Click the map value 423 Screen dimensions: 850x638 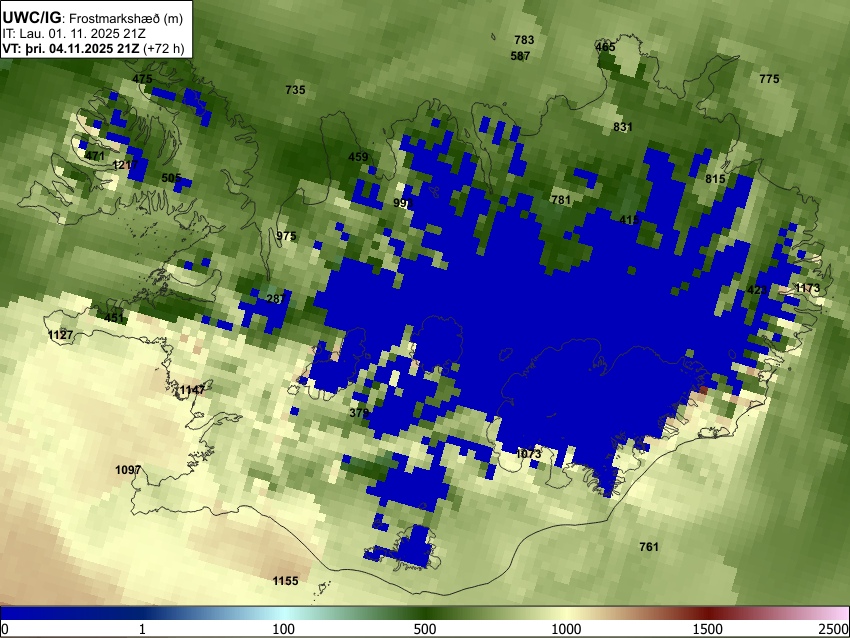(757, 290)
